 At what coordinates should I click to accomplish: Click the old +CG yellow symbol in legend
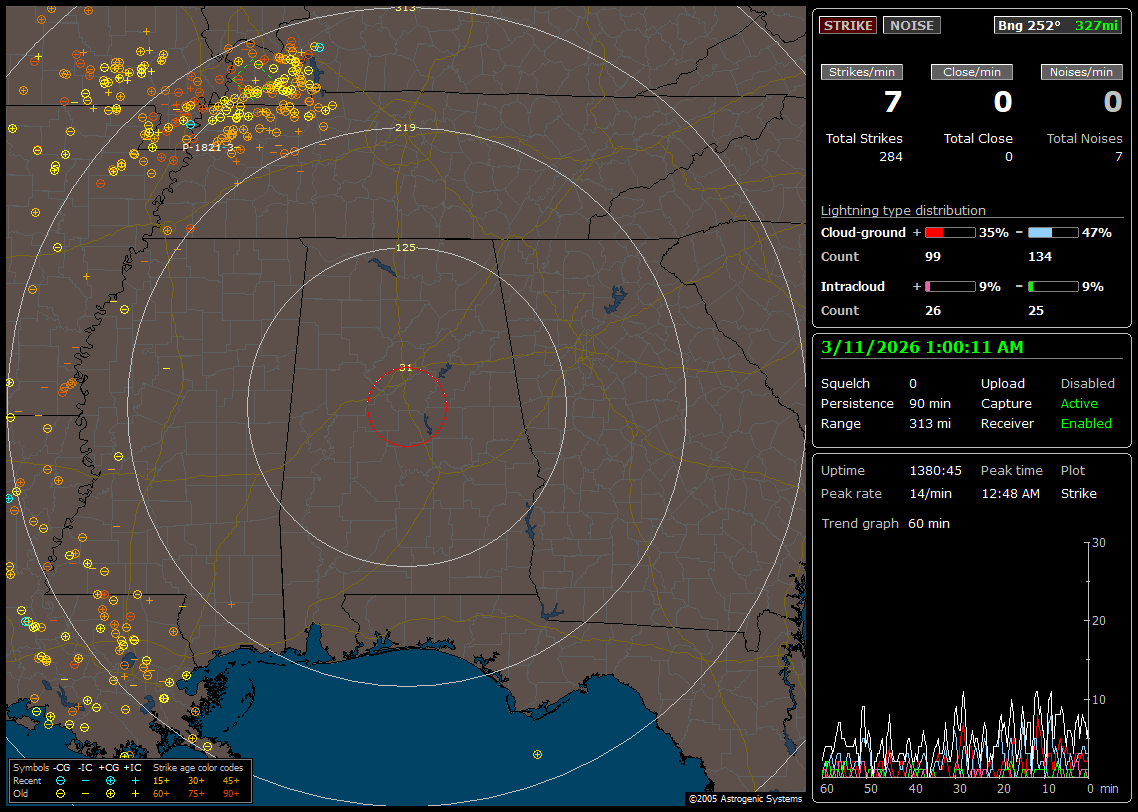point(110,793)
